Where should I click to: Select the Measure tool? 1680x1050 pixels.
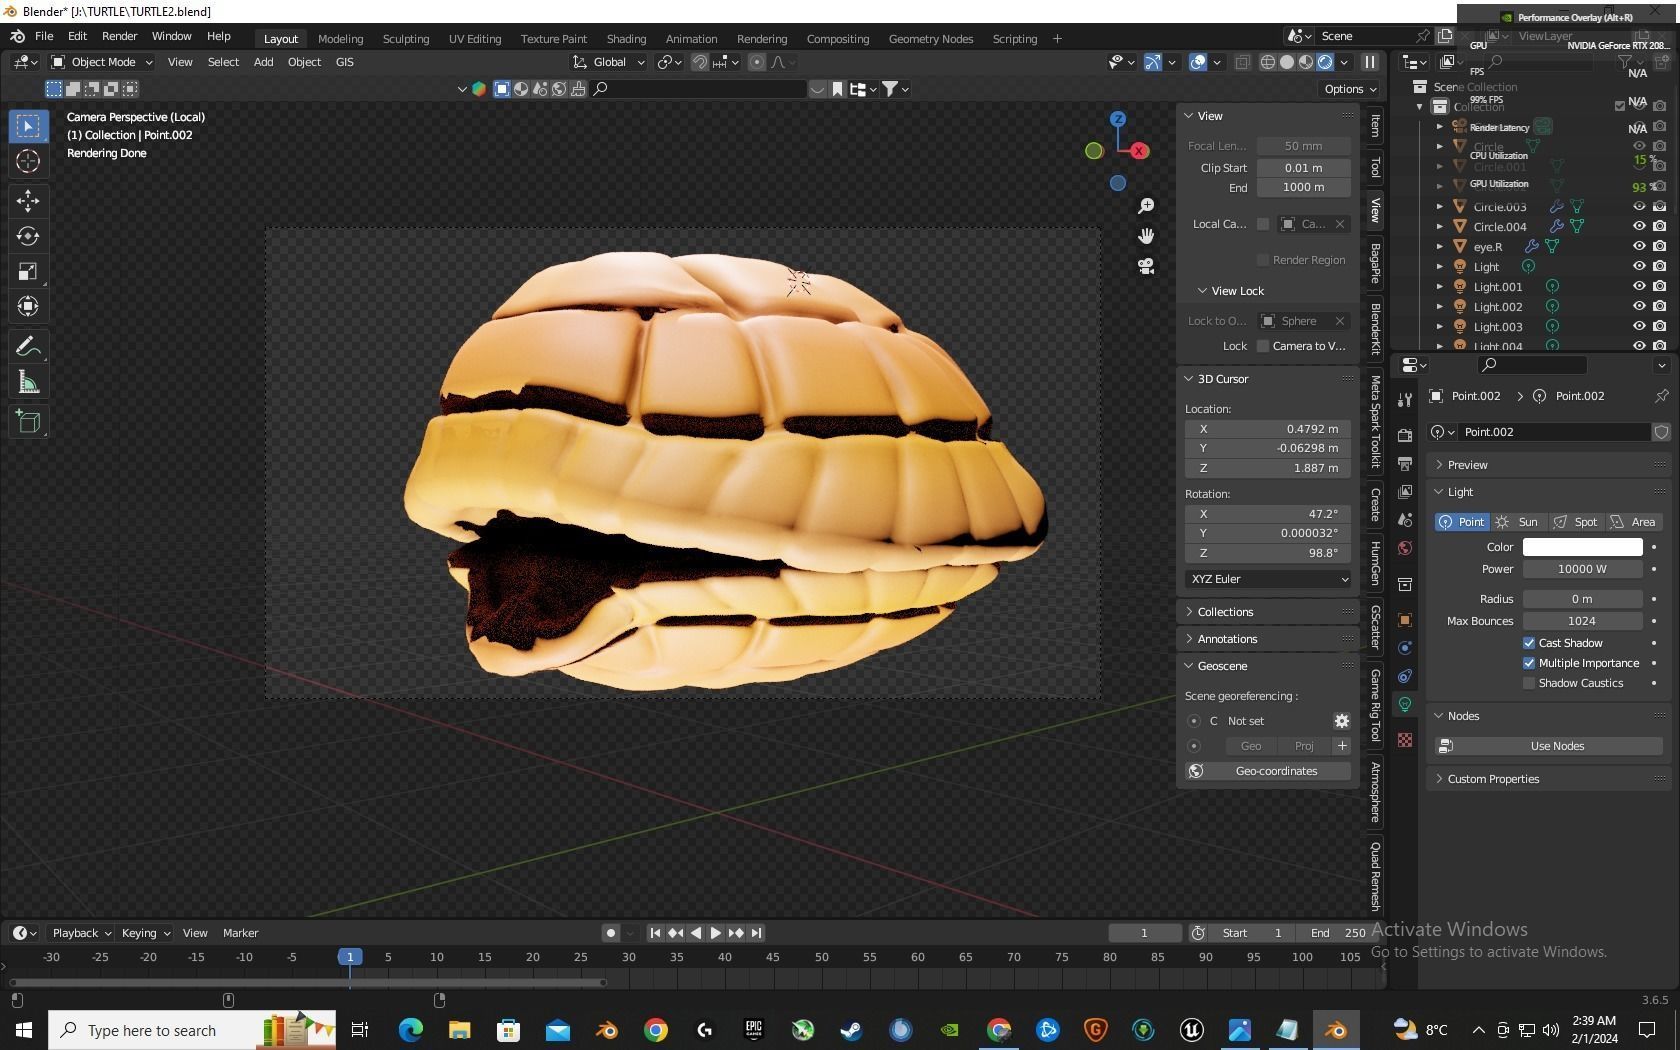click(x=28, y=382)
